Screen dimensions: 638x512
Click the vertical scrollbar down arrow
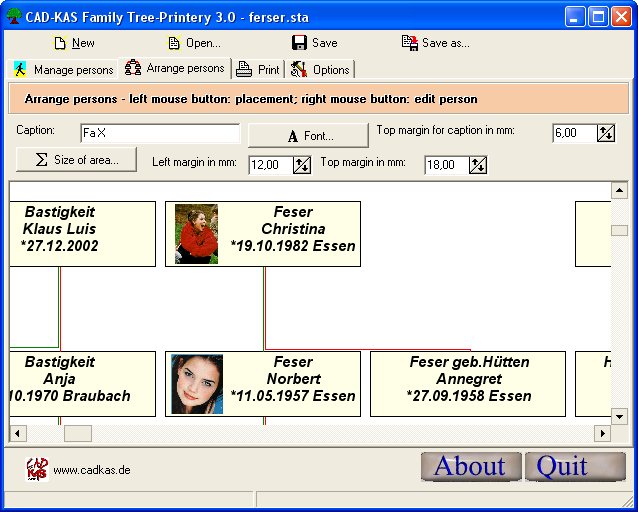click(x=619, y=417)
